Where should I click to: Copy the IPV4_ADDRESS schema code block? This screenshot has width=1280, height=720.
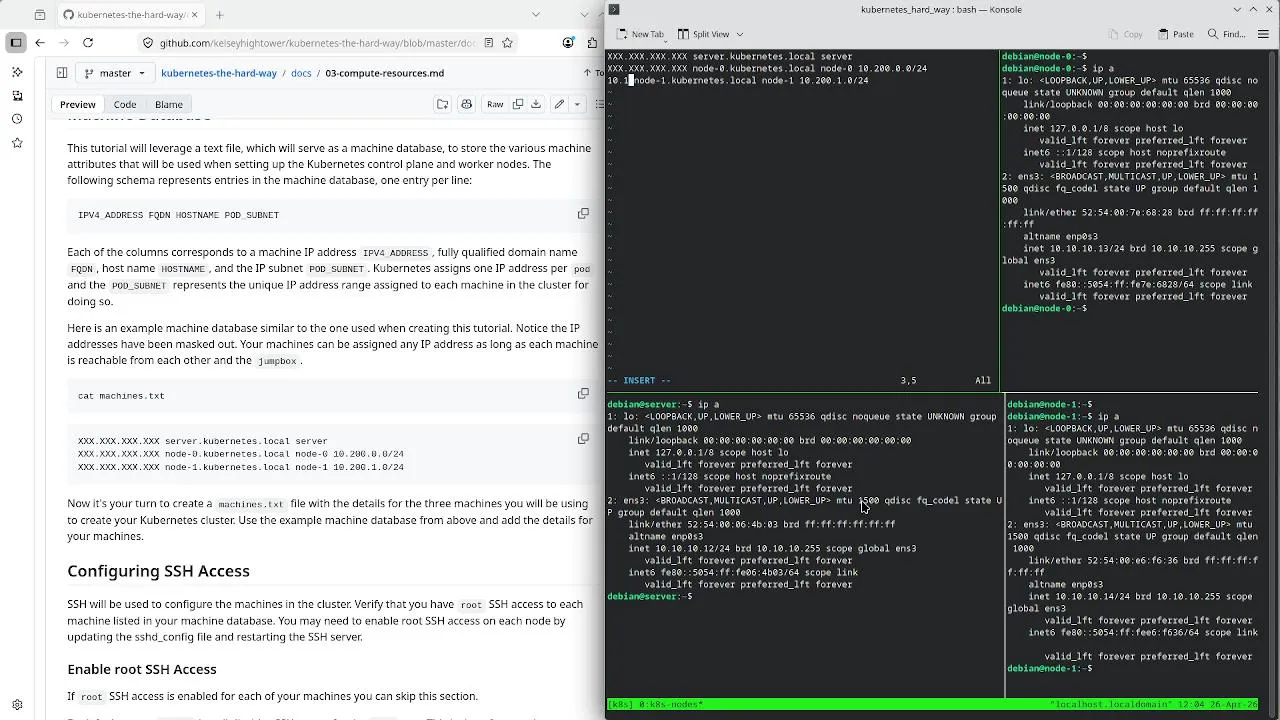[x=583, y=214]
